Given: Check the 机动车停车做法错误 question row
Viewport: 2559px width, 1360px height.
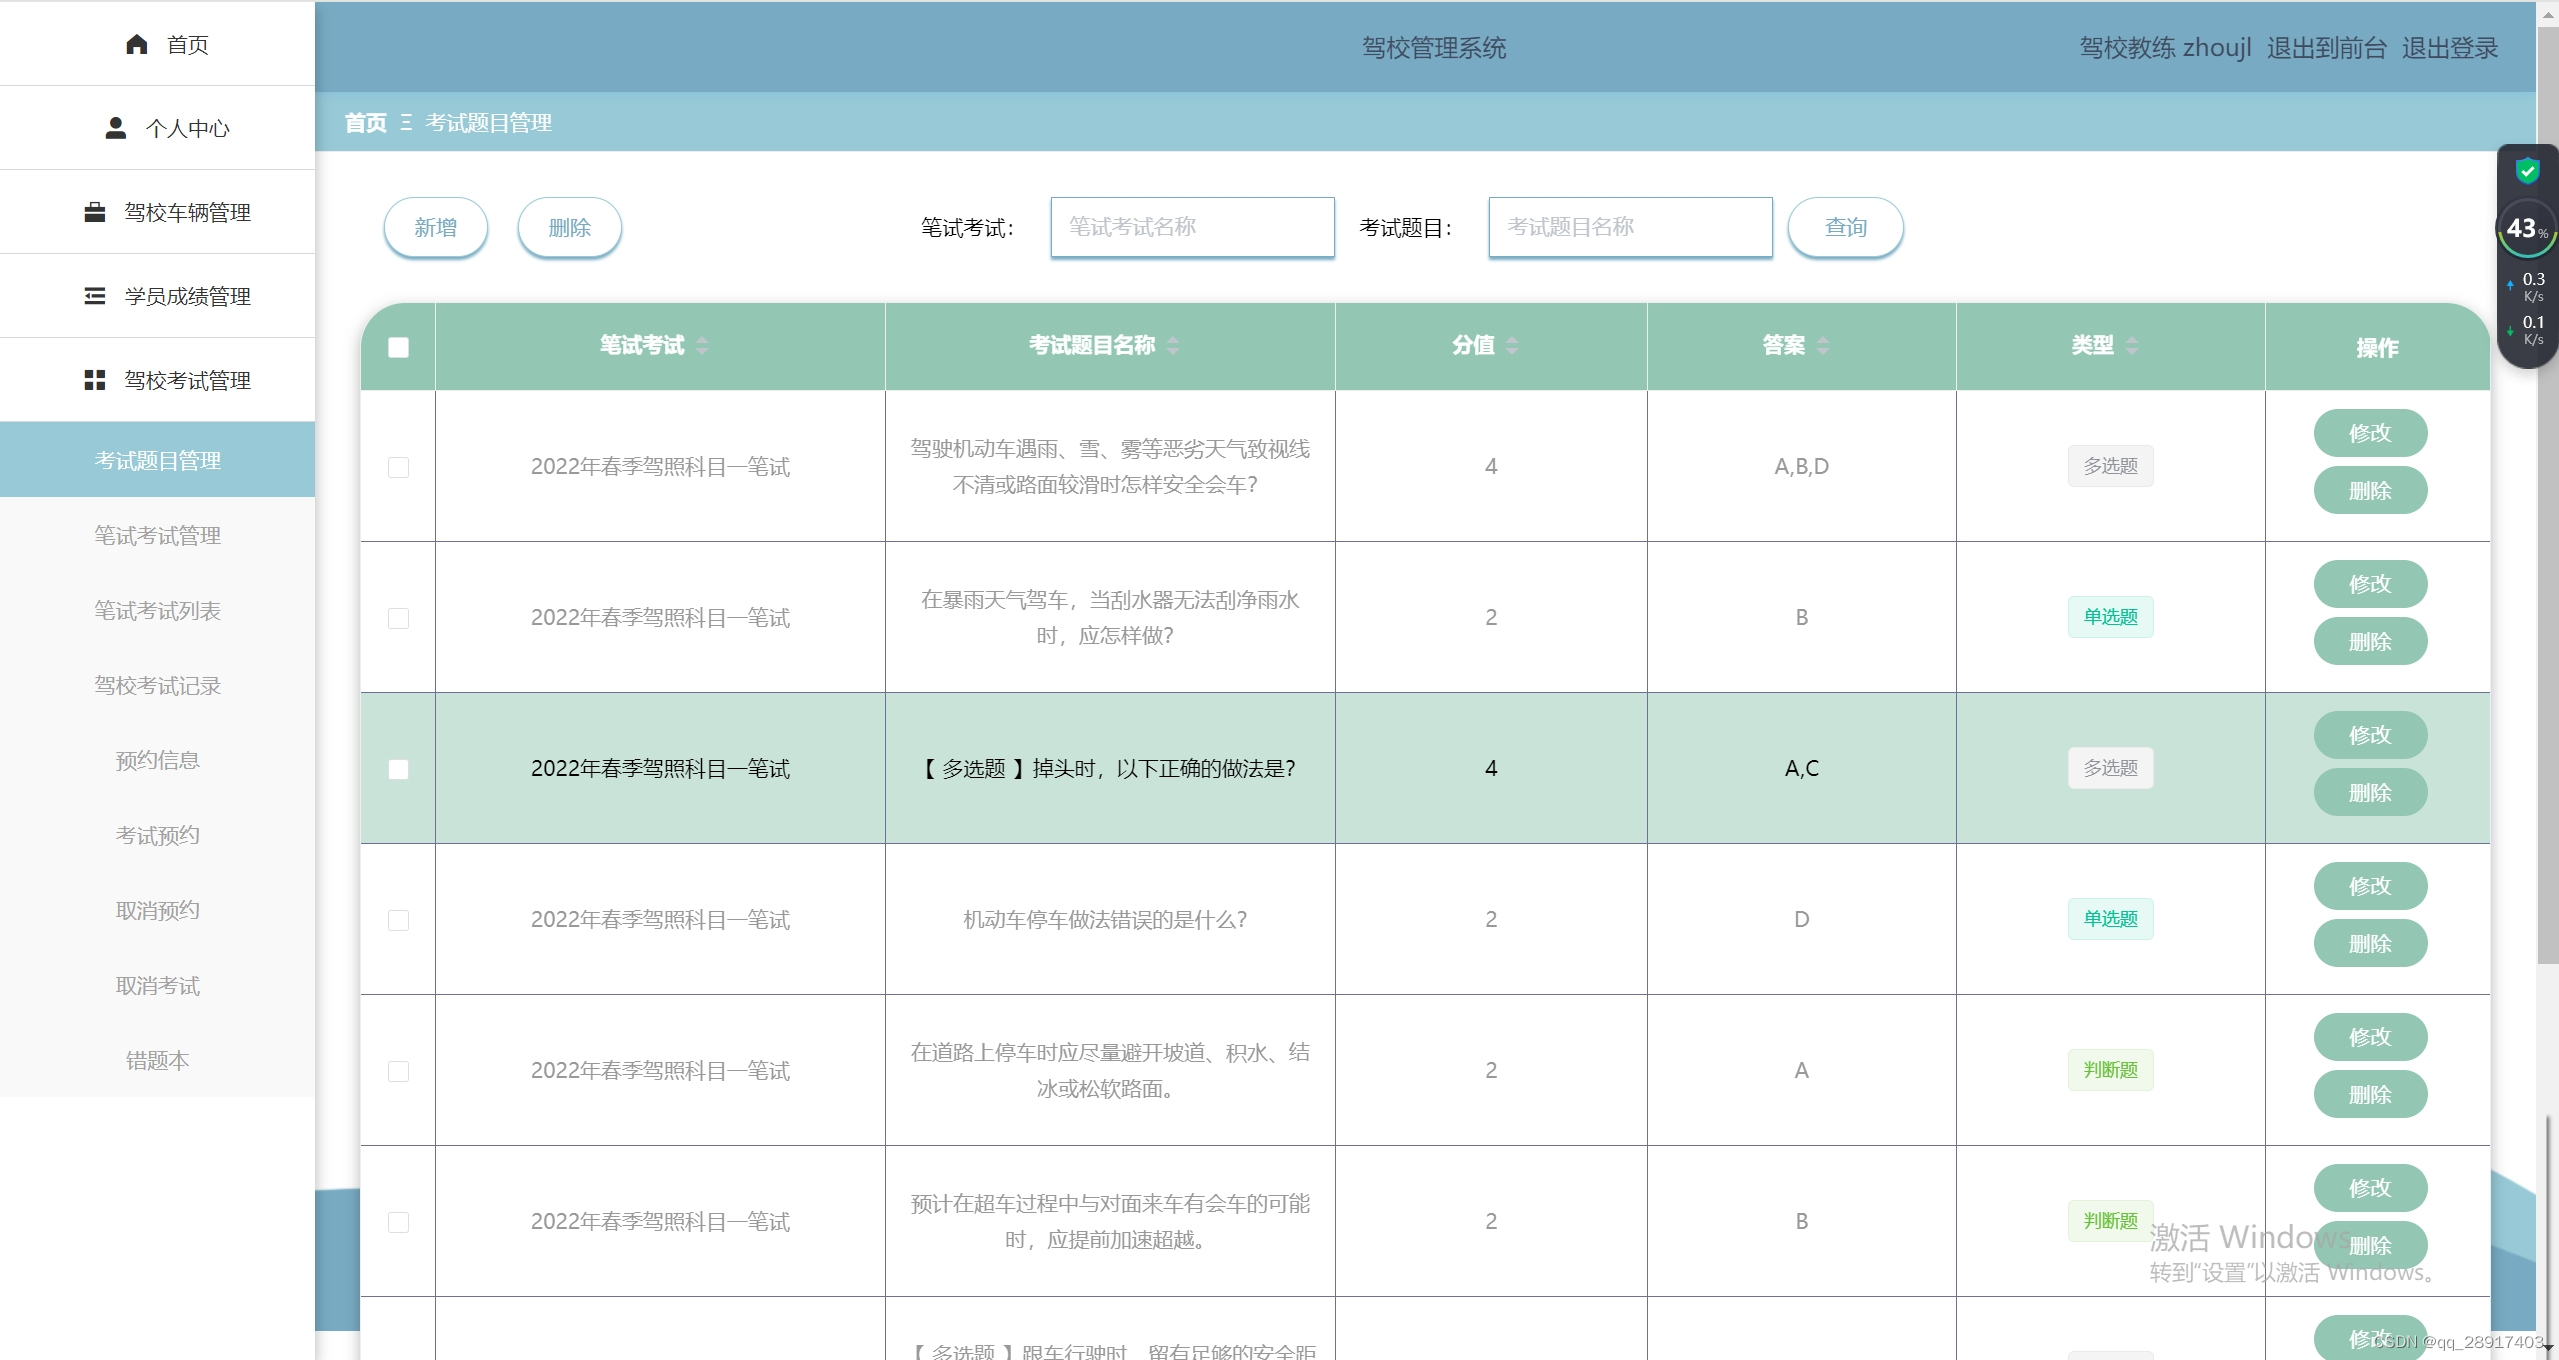Looking at the screenshot, I should coord(398,921).
